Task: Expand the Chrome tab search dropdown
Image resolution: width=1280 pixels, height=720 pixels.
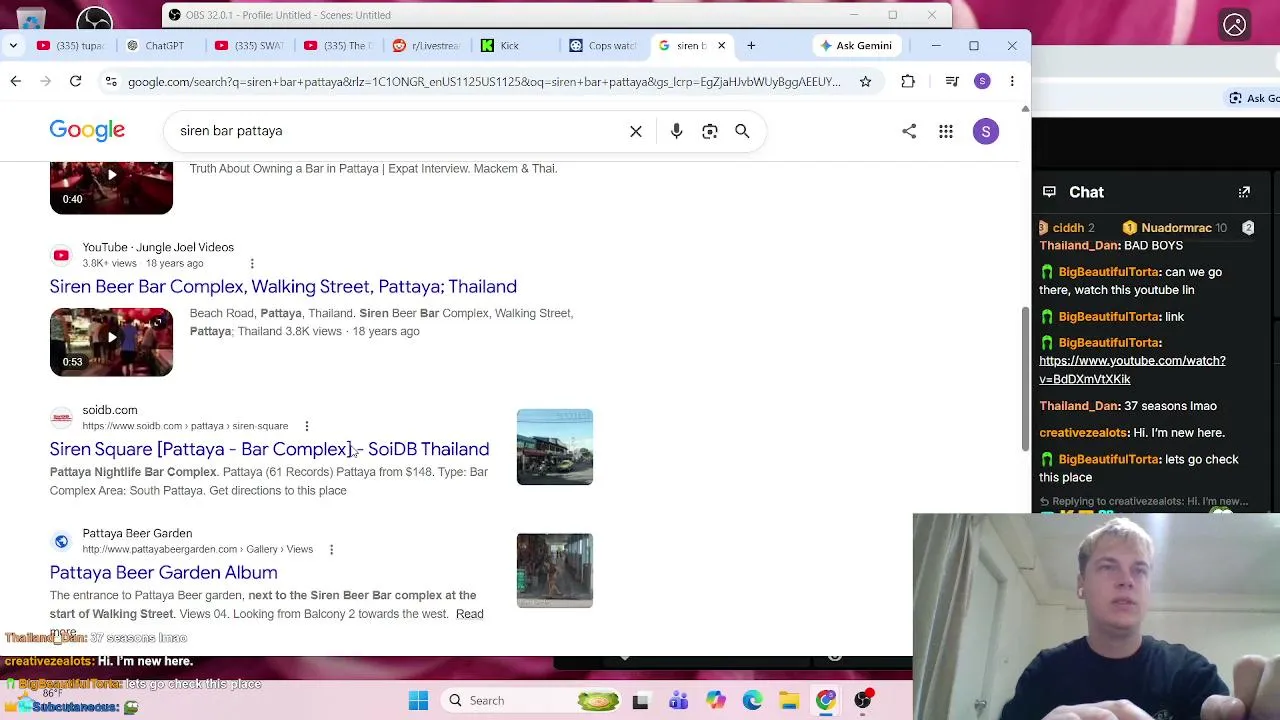Action: click(13, 46)
